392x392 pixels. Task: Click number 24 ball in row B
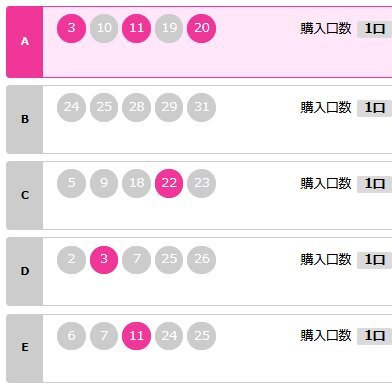point(71,107)
